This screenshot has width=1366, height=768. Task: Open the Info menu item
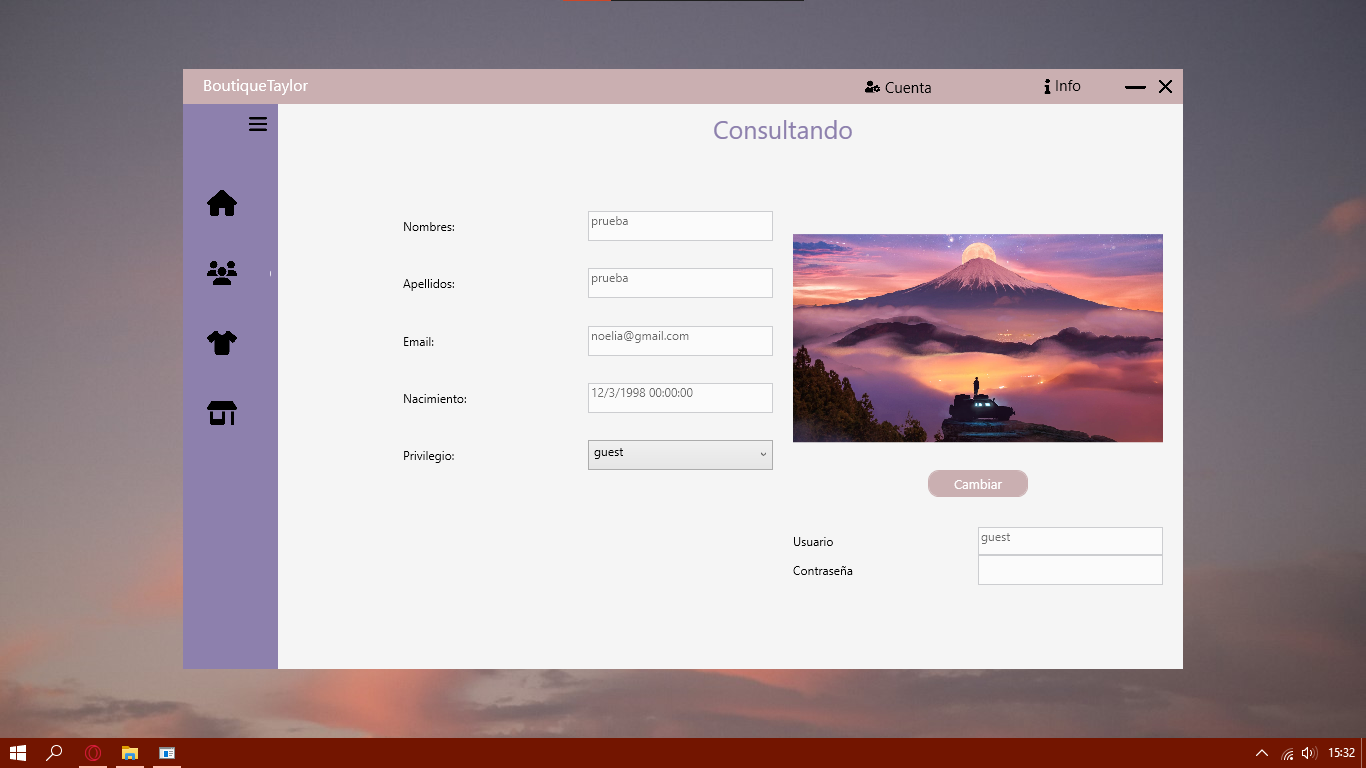coord(1062,86)
